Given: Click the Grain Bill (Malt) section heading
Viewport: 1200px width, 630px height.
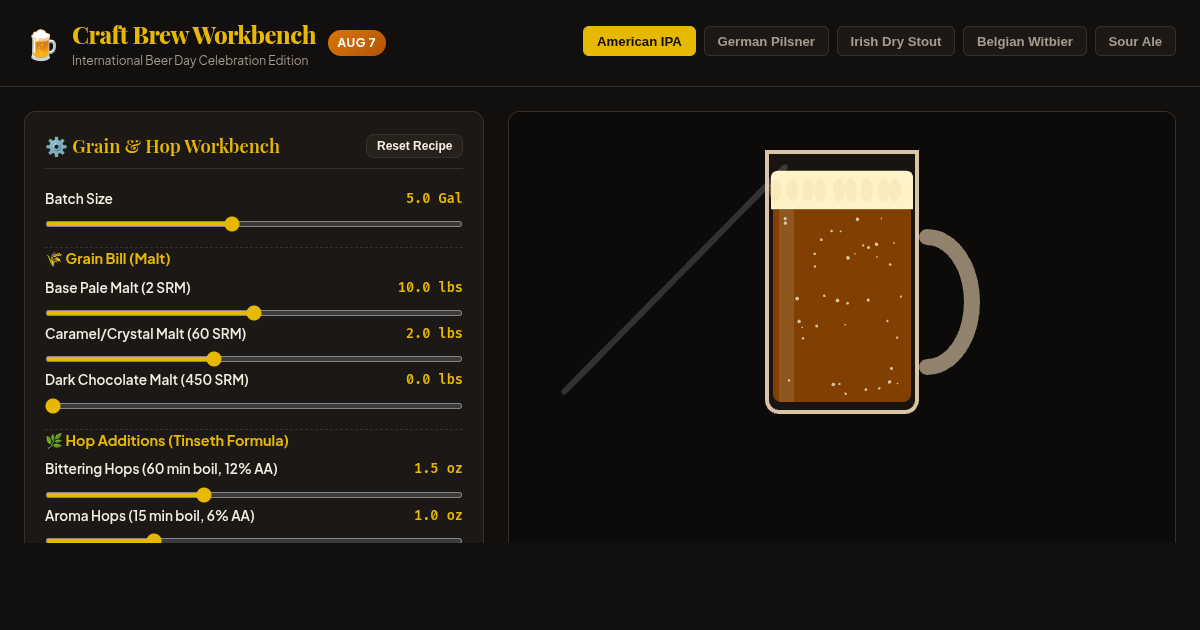Looking at the screenshot, I should pyautogui.click(x=108, y=259).
